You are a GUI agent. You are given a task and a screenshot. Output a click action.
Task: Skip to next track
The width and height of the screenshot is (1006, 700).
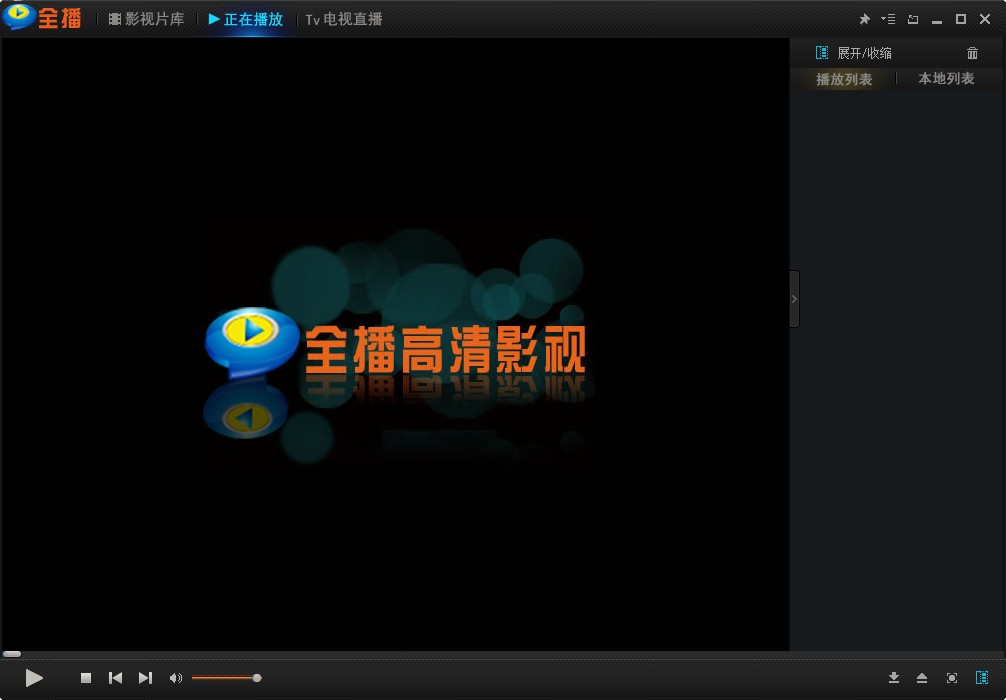[x=145, y=677]
